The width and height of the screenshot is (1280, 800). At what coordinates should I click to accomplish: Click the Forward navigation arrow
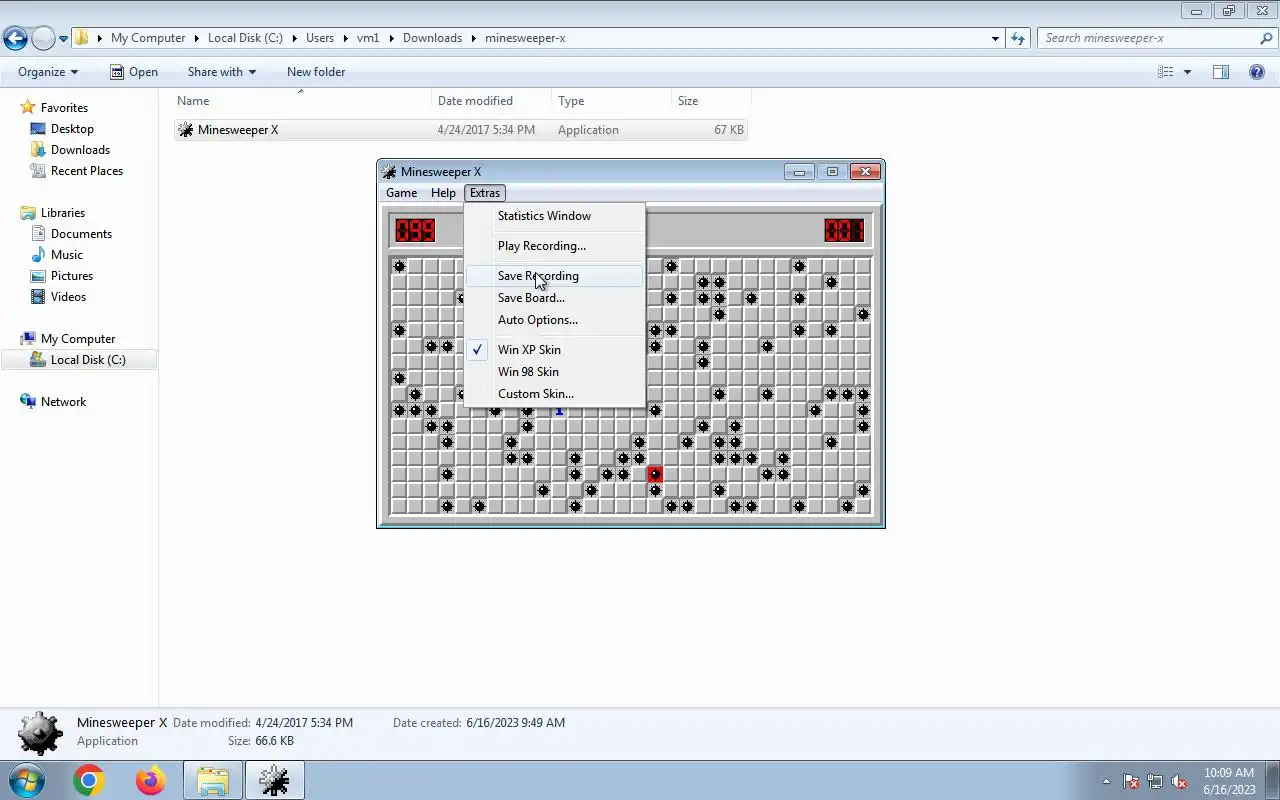(x=43, y=39)
